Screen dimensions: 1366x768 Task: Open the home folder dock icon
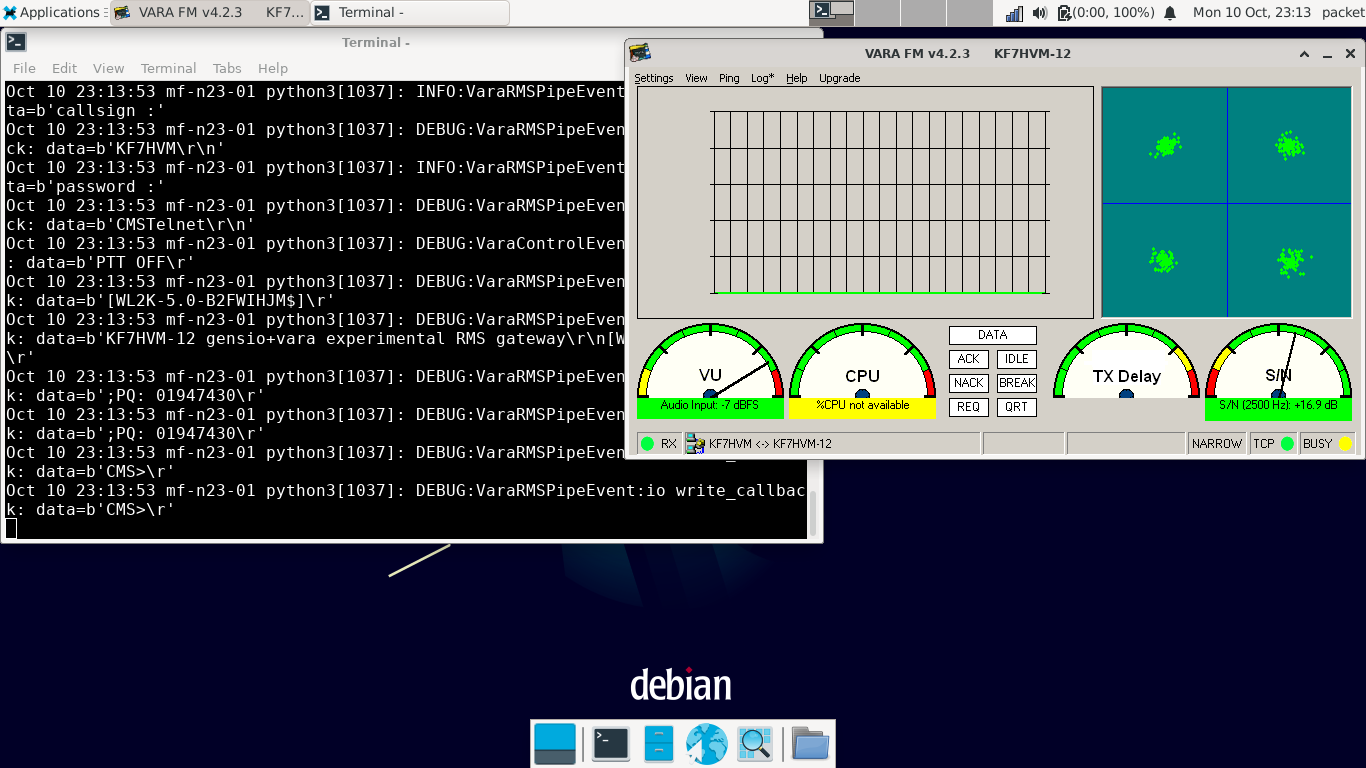(811, 743)
